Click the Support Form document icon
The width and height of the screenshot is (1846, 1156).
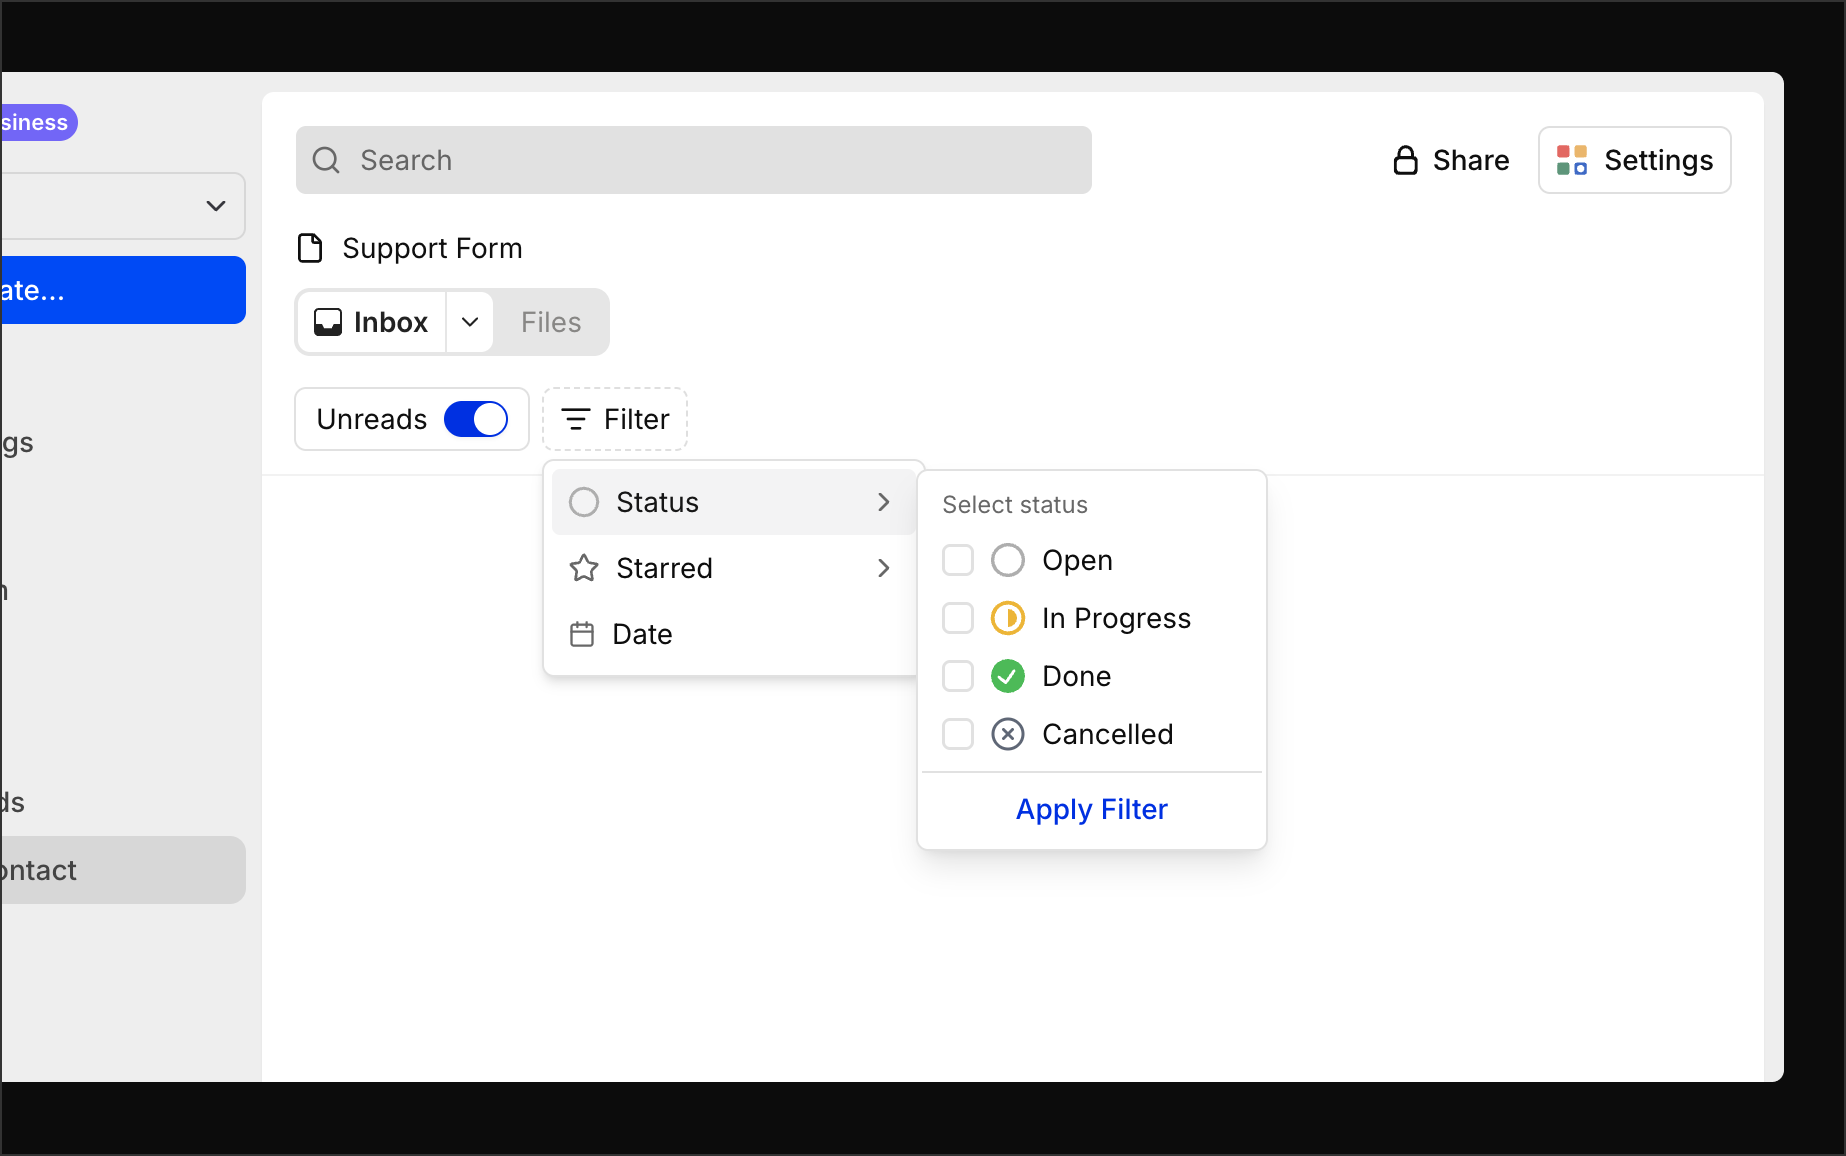tap(310, 248)
